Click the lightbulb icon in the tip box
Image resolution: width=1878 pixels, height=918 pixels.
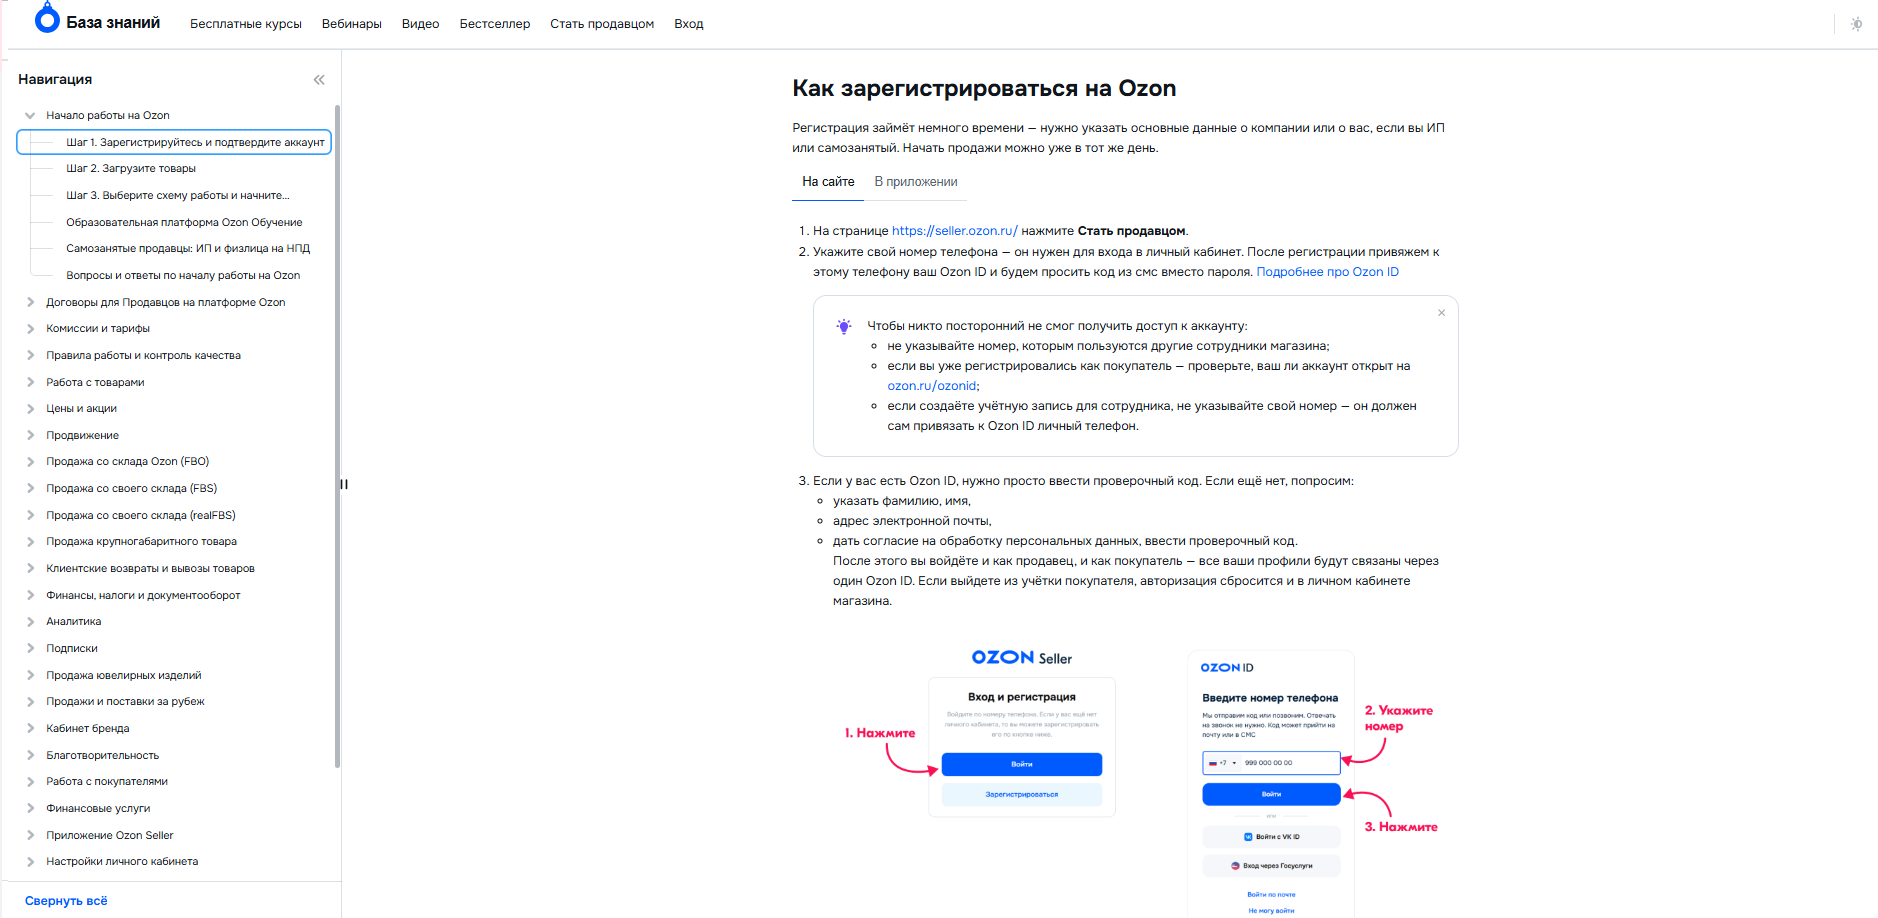click(x=844, y=326)
